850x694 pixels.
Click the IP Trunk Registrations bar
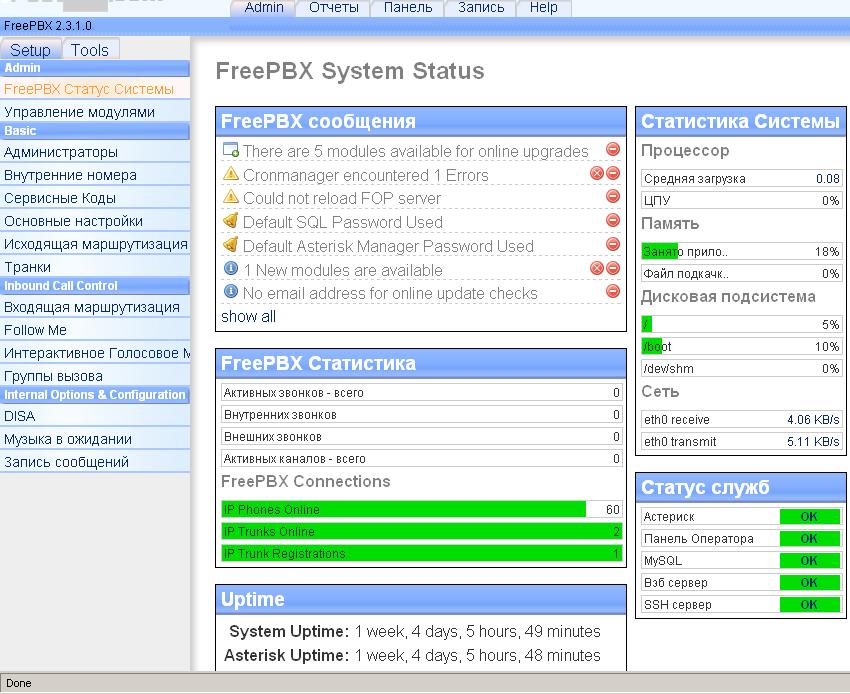422,553
